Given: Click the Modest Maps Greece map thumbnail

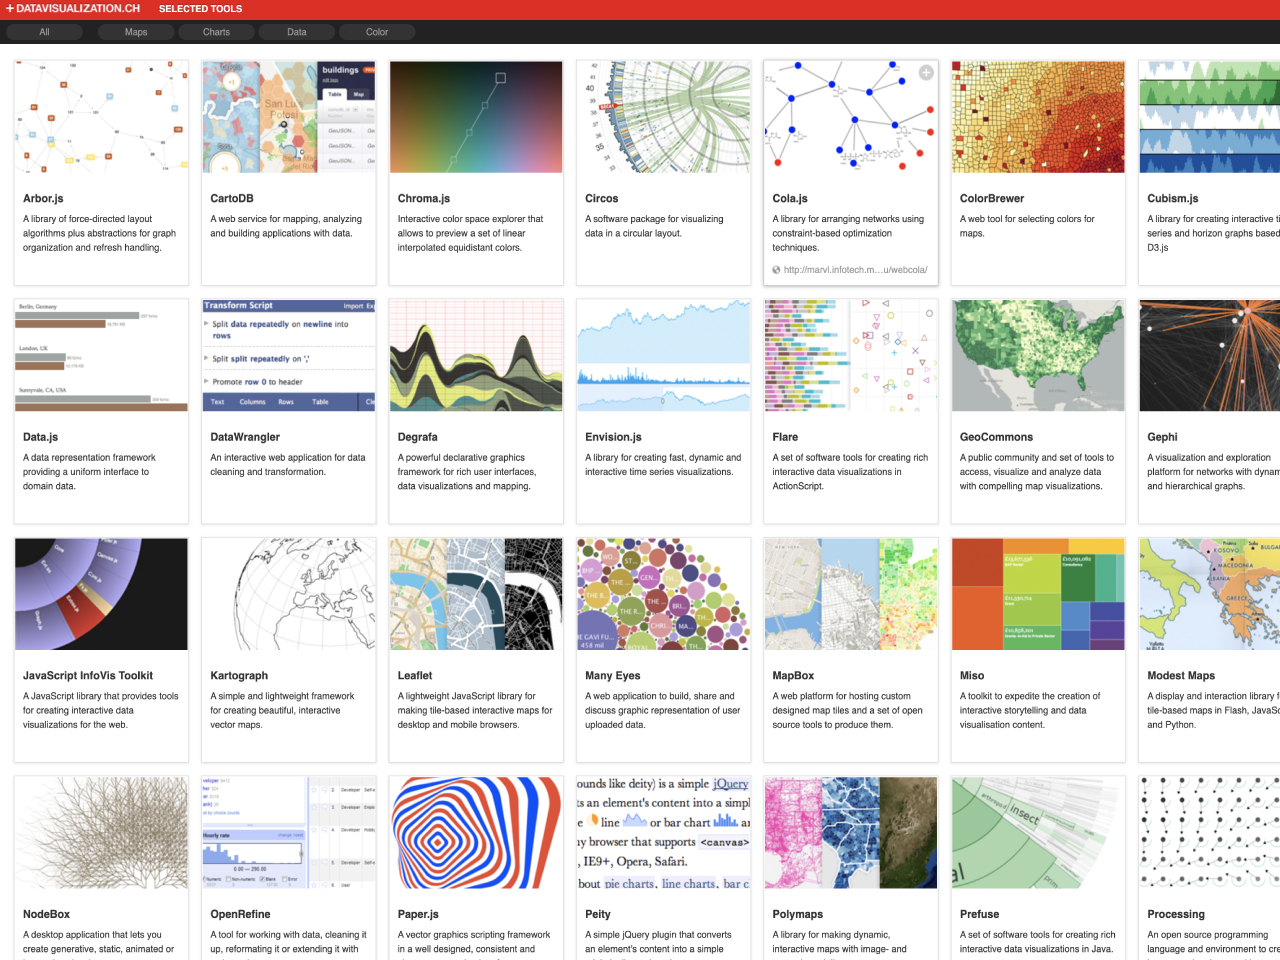Looking at the screenshot, I should (x=1210, y=594).
